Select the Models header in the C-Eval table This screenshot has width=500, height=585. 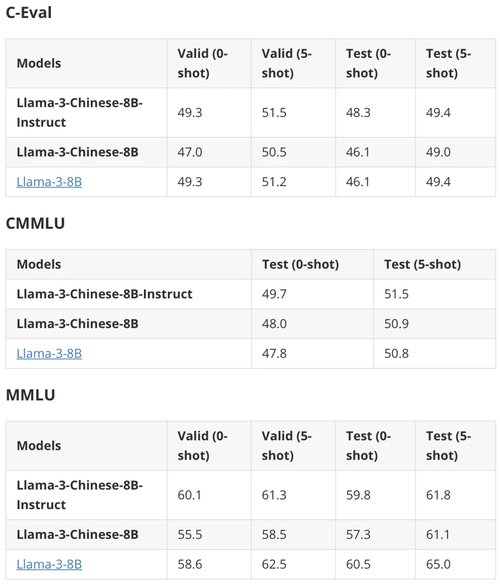coord(39,63)
